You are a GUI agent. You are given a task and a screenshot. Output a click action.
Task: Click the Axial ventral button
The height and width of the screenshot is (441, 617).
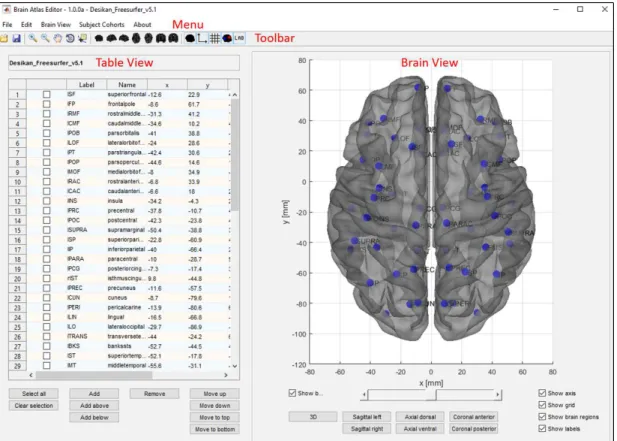[420, 428]
